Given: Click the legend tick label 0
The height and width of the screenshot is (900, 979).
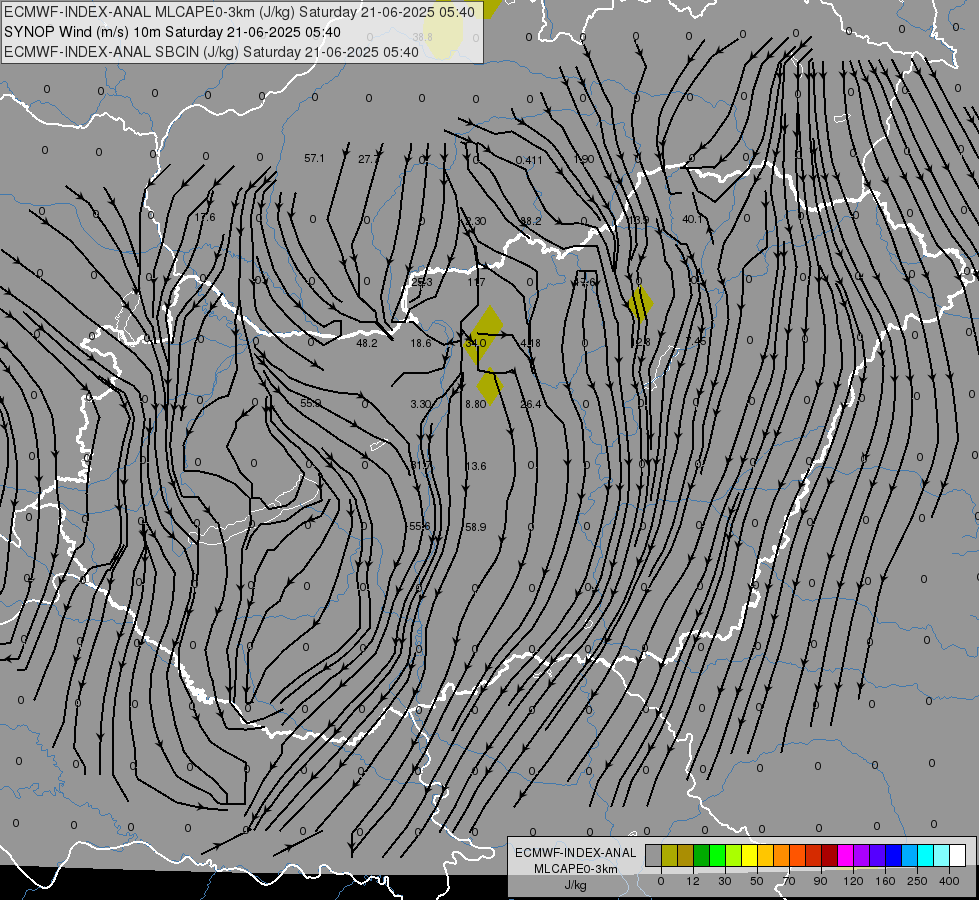Looking at the screenshot, I should (x=661, y=881).
